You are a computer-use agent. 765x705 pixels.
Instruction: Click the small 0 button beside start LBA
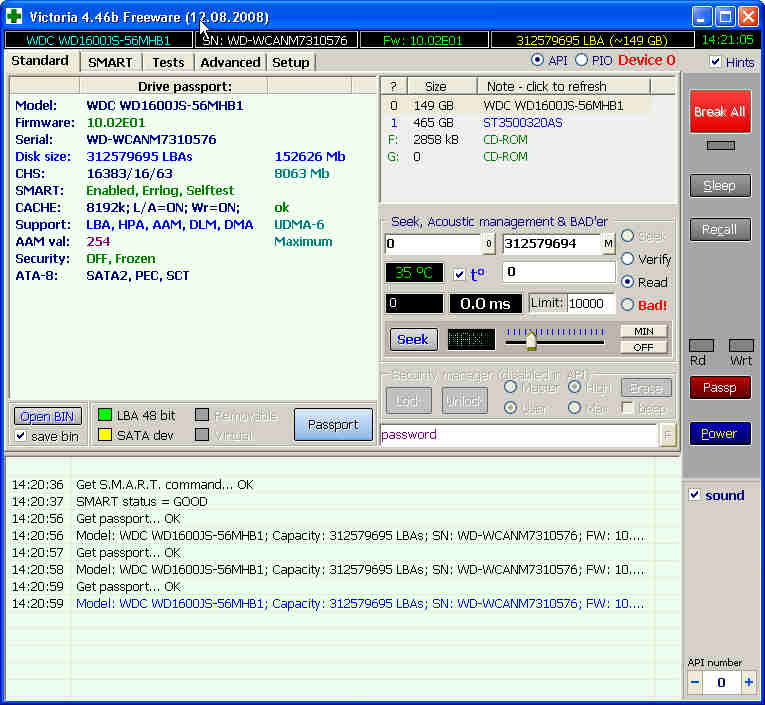tap(488, 243)
